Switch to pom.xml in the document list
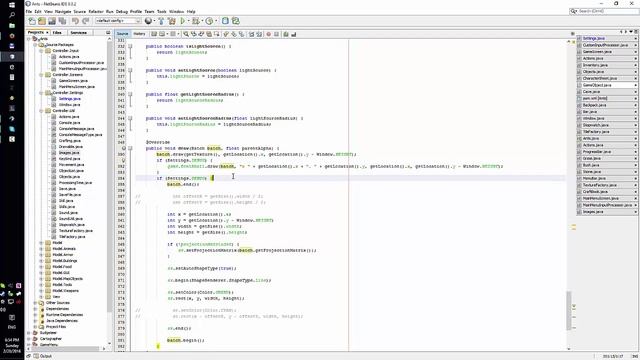 click(607, 98)
